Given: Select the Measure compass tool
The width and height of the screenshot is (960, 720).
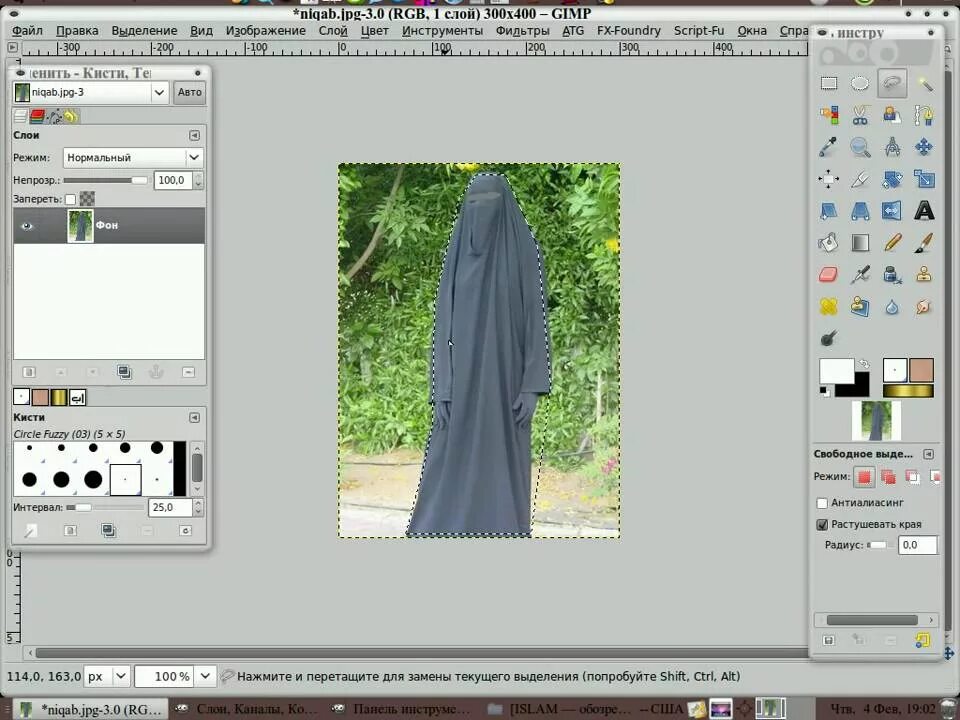Looking at the screenshot, I should (892, 147).
